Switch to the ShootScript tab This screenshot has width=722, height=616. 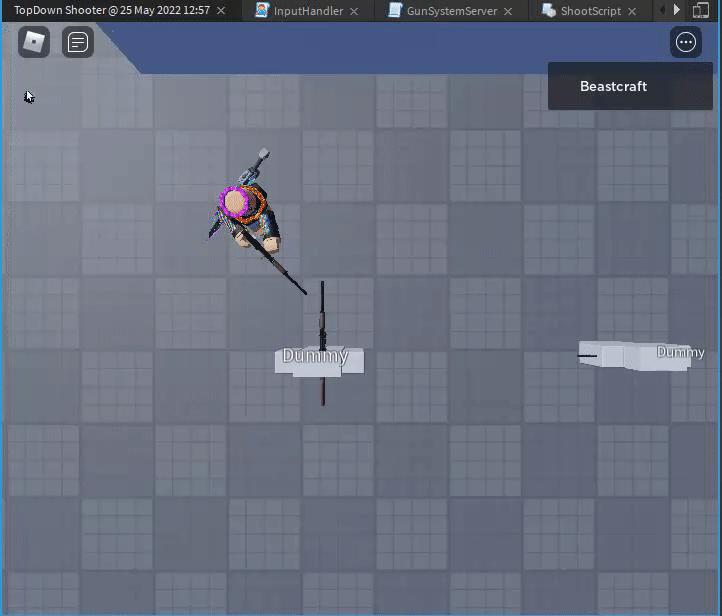tap(591, 11)
